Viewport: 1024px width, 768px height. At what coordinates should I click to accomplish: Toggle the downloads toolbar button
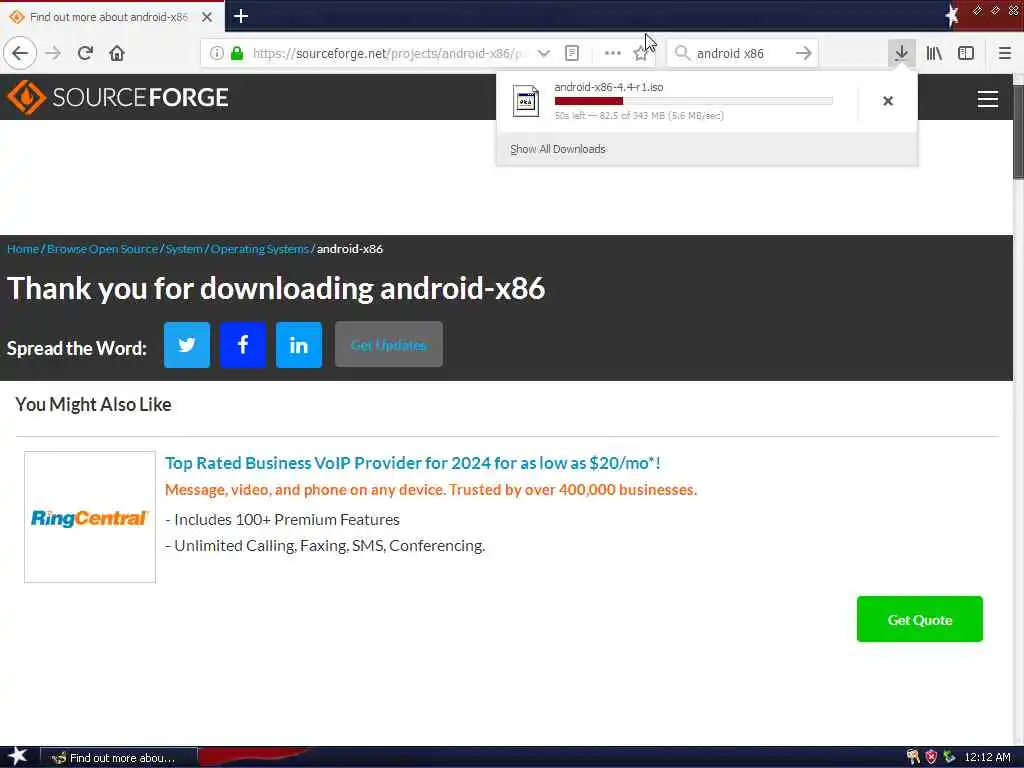(901, 54)
